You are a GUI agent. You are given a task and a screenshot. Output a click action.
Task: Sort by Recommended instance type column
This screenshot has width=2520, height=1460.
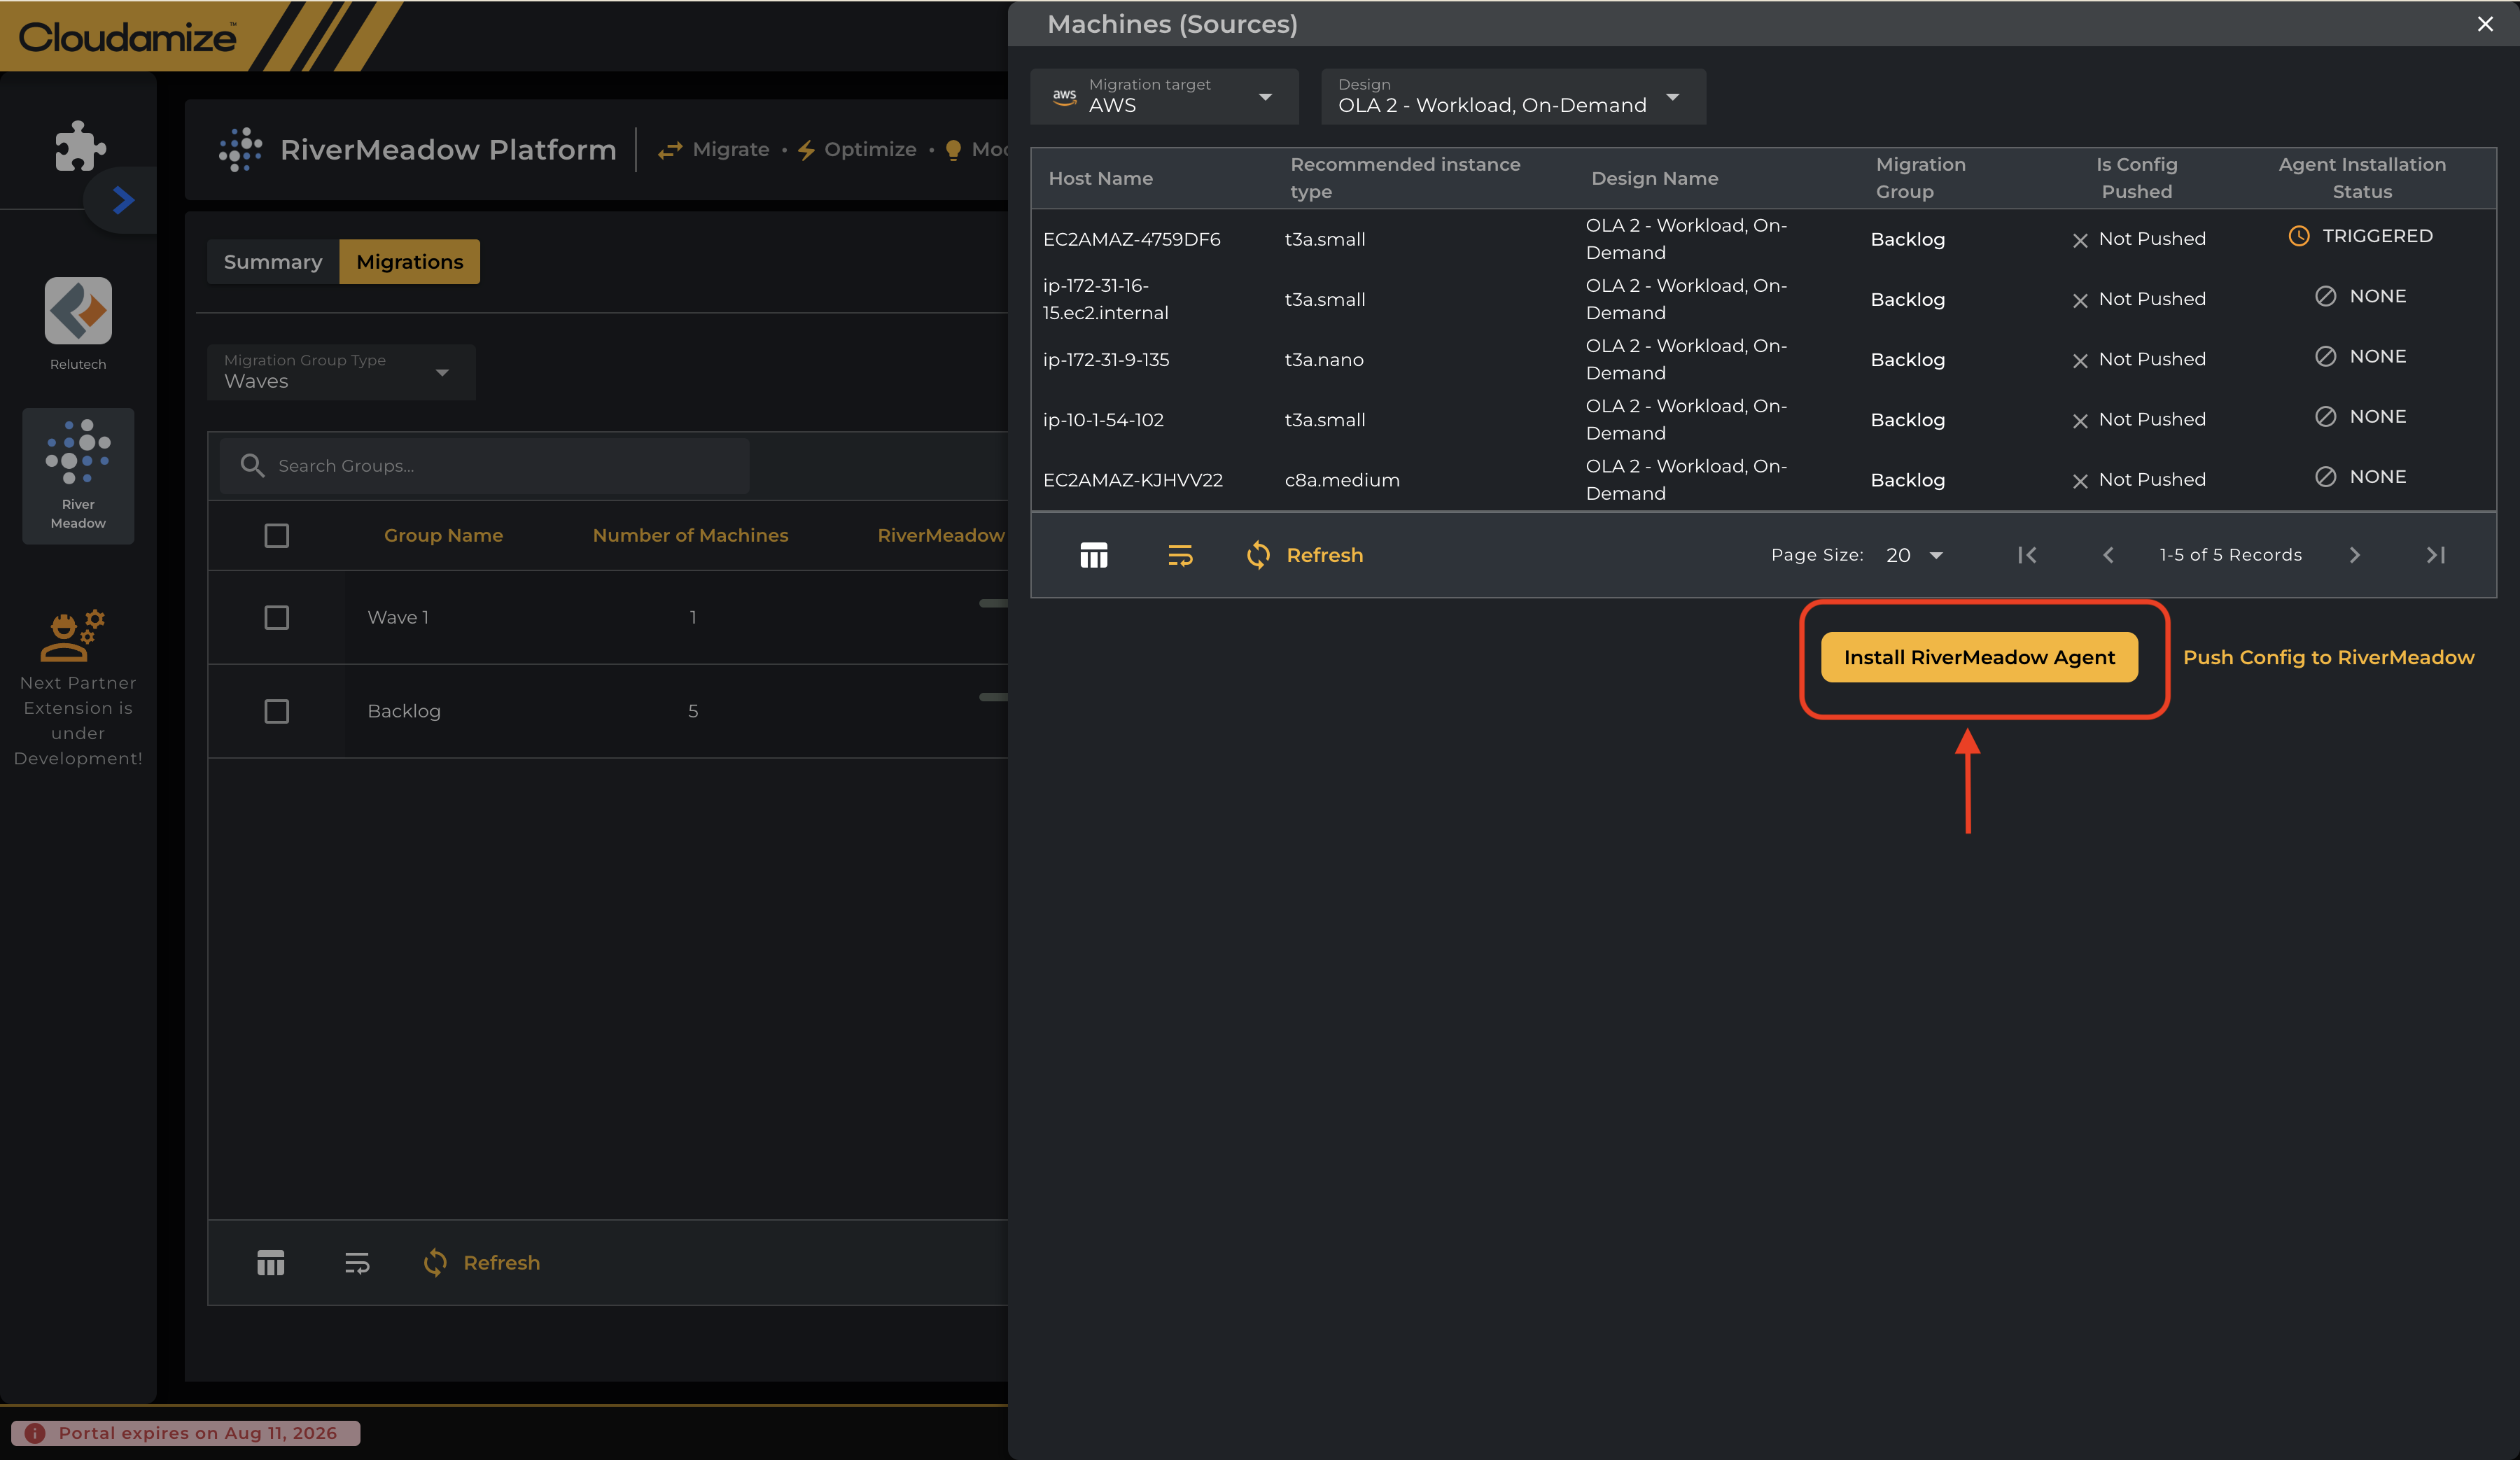click(1405, 178)
